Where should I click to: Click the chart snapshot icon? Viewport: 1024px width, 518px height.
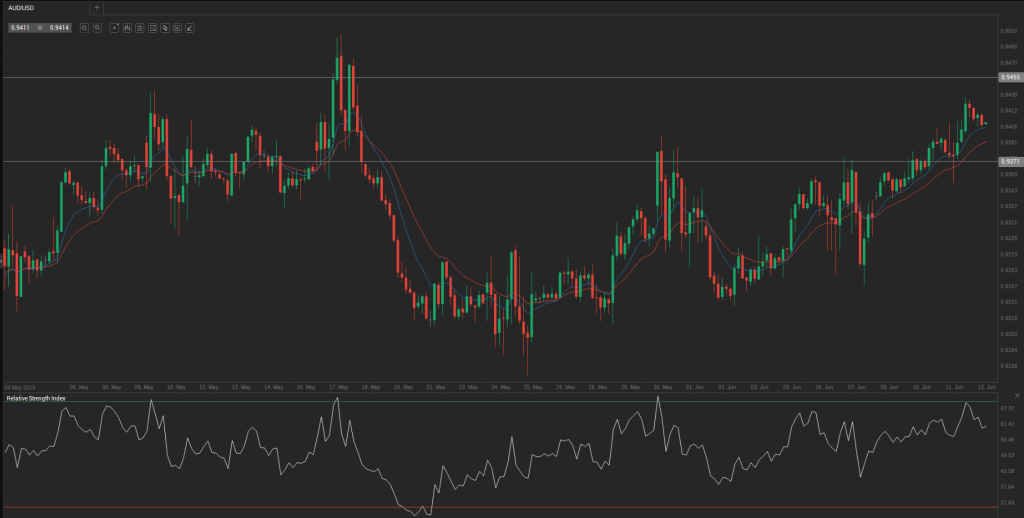click(x=177, y=28)
